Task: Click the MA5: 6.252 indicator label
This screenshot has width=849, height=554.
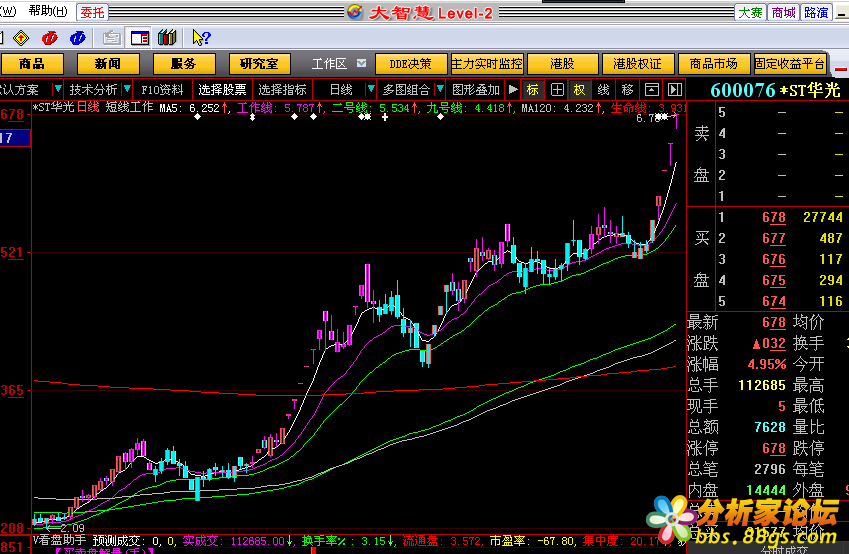Action: 192,108
